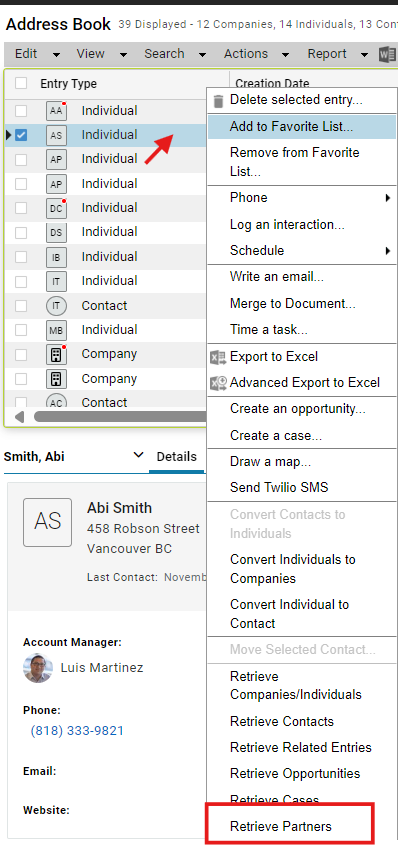The image size is (398, 845).
Task: Click the large AS avatar in details
Action: click(x=47, y=522)
